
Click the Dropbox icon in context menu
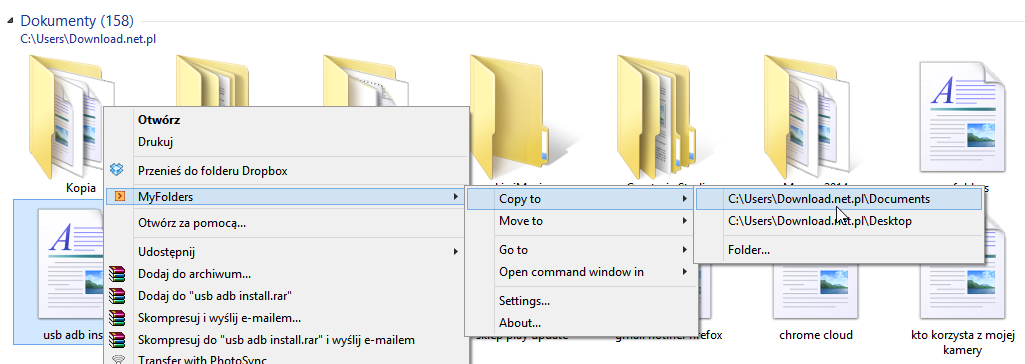click(x=117, y=170)
